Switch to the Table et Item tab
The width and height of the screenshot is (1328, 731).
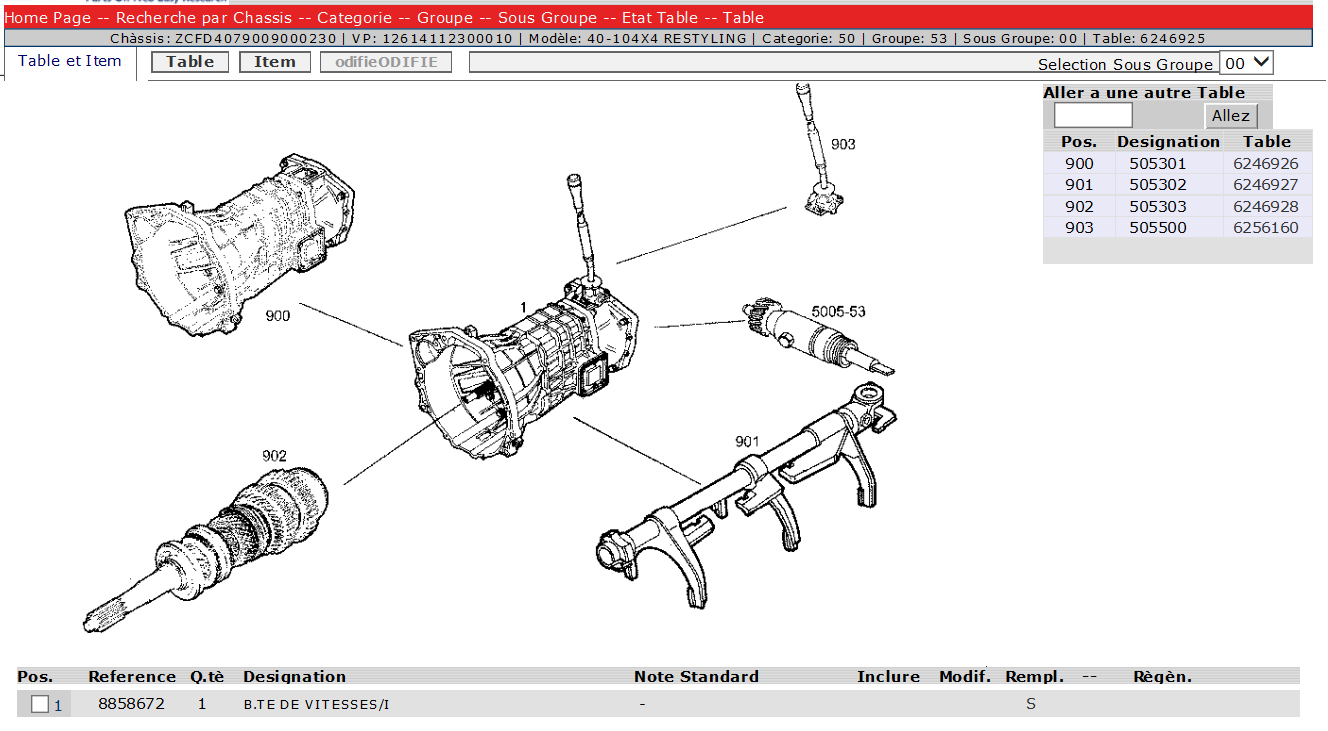[x=70, y=61]
